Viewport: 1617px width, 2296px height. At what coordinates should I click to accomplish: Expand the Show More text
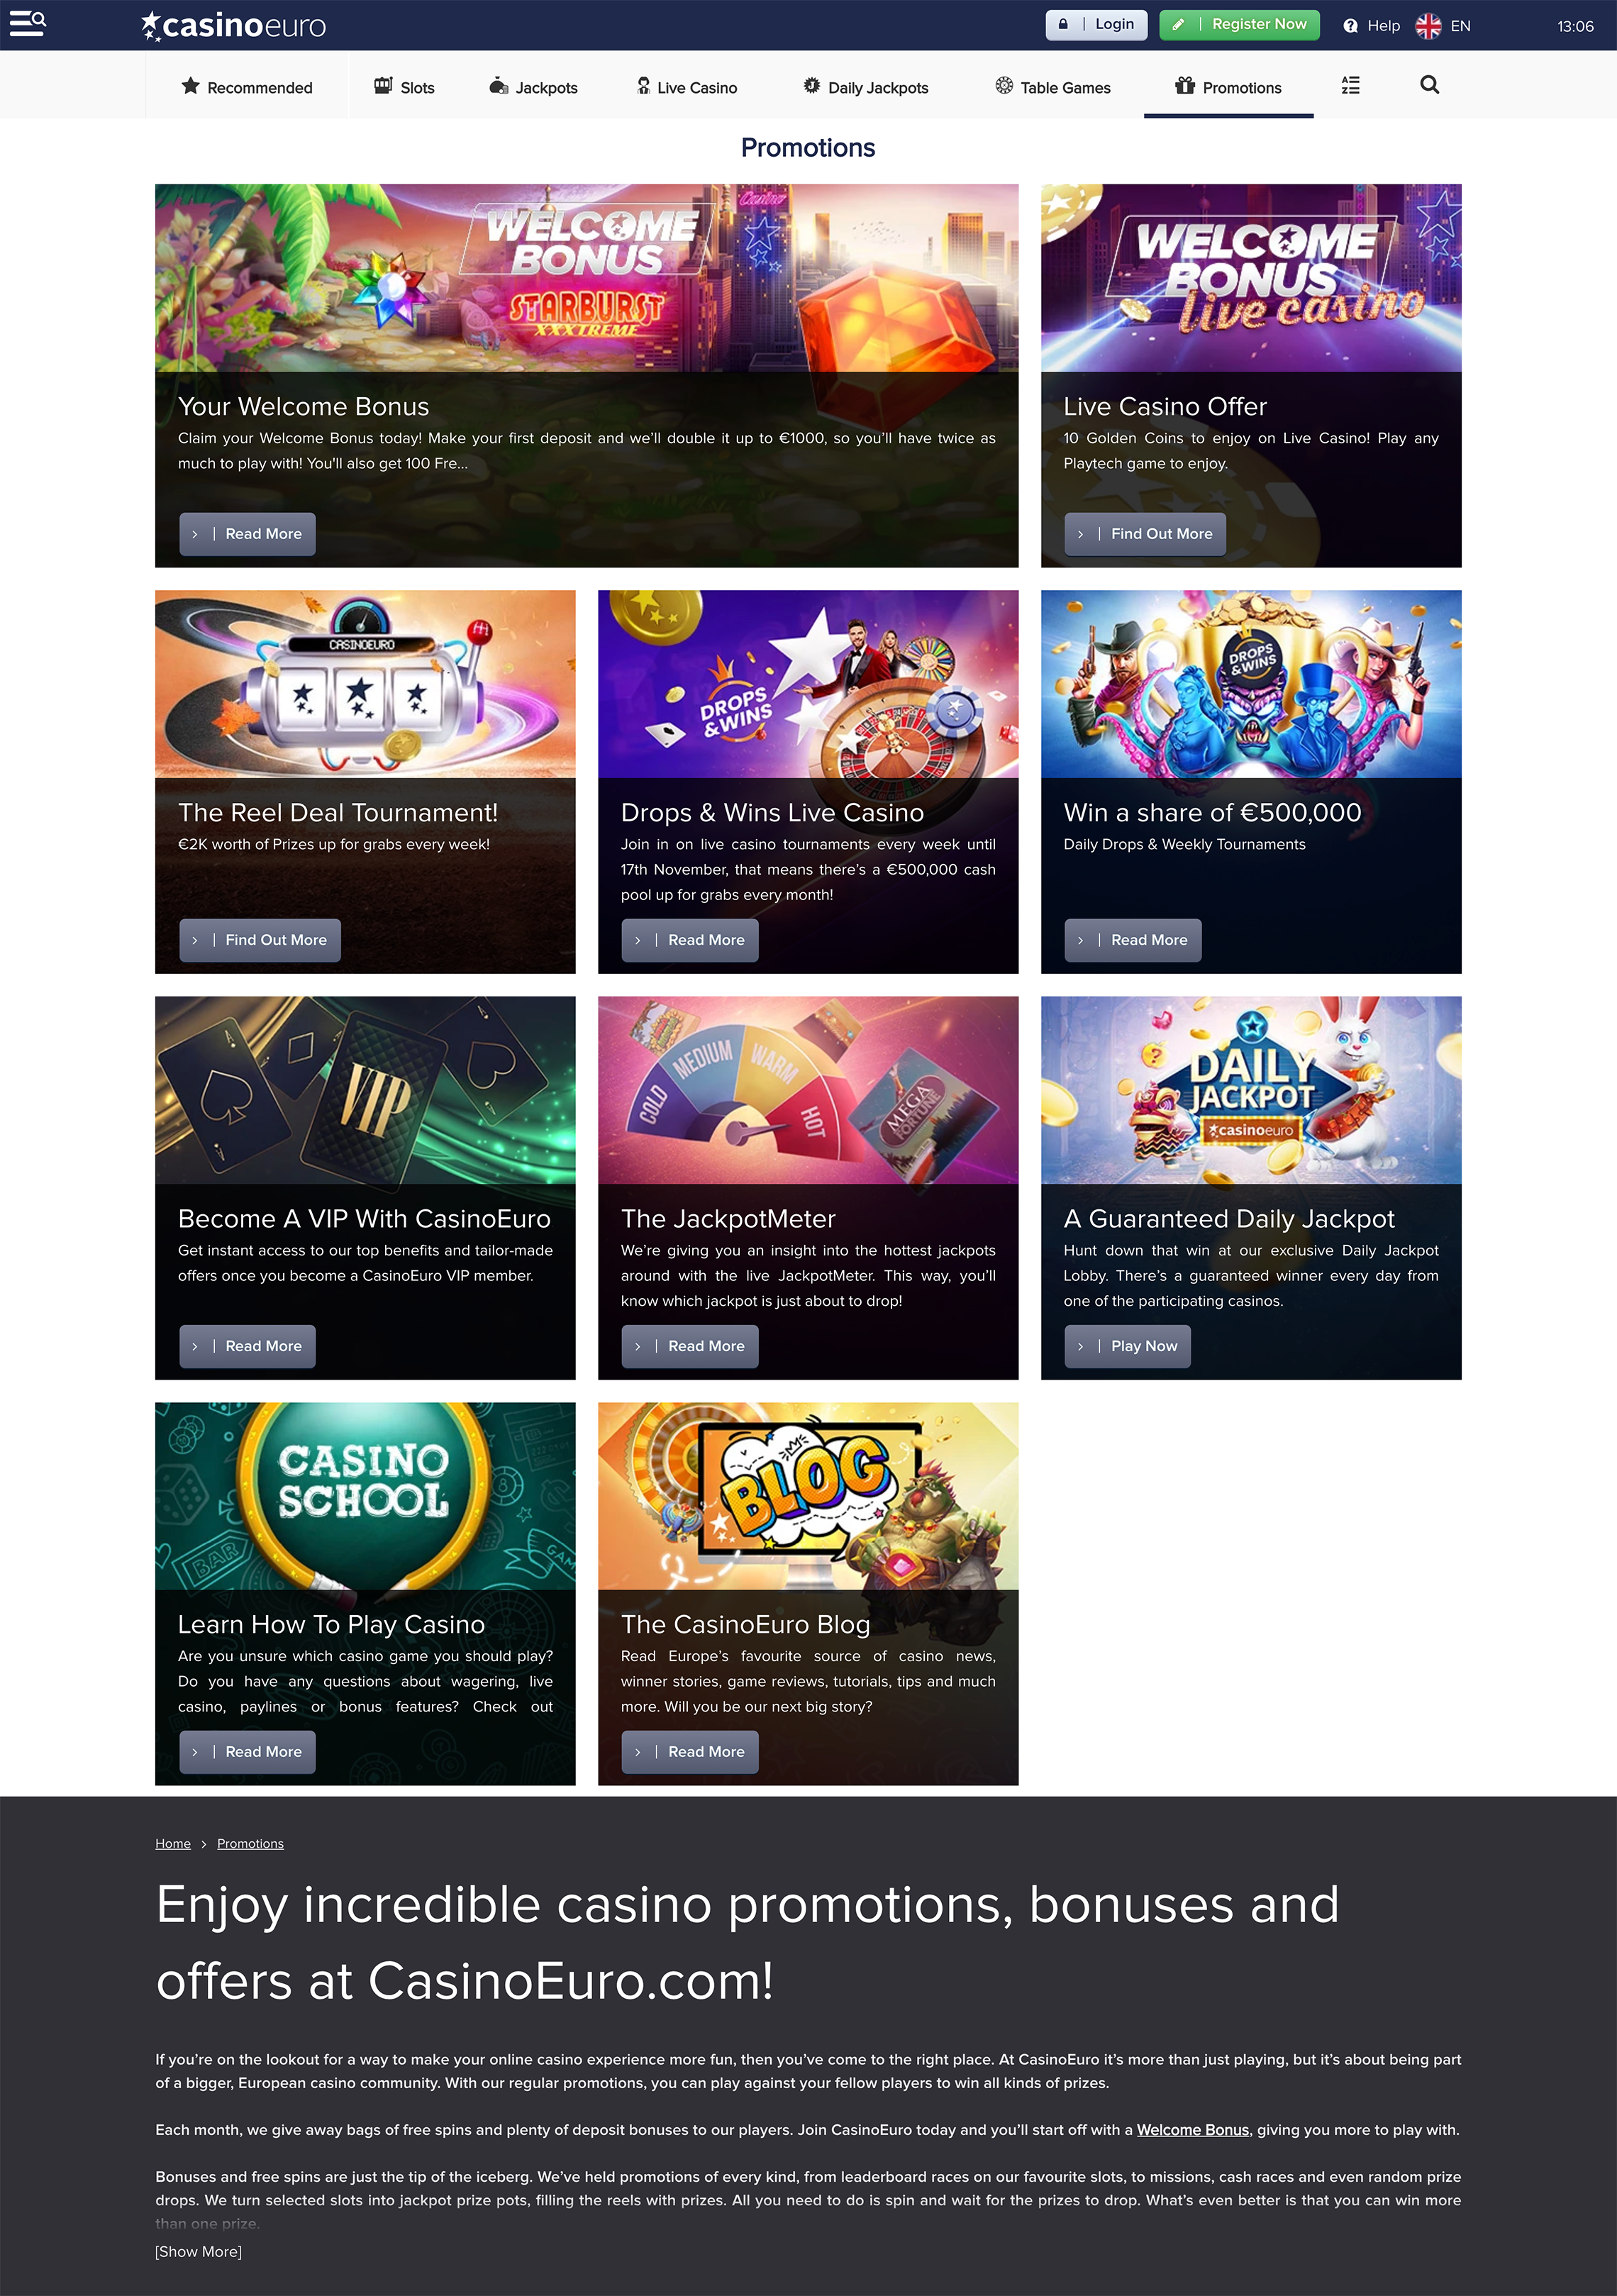tap(198, 2251)
